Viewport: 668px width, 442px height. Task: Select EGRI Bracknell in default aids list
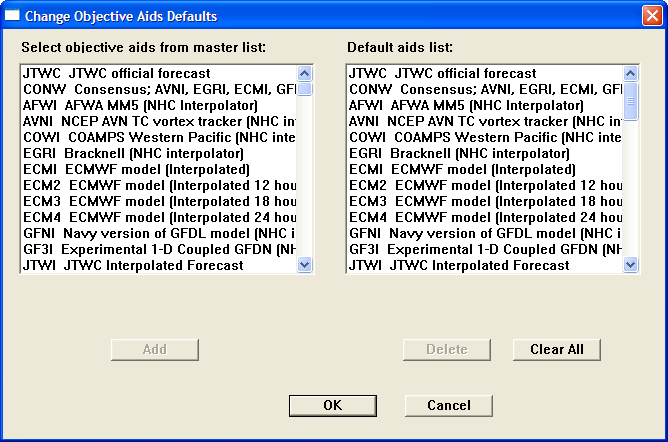point(485,153)
